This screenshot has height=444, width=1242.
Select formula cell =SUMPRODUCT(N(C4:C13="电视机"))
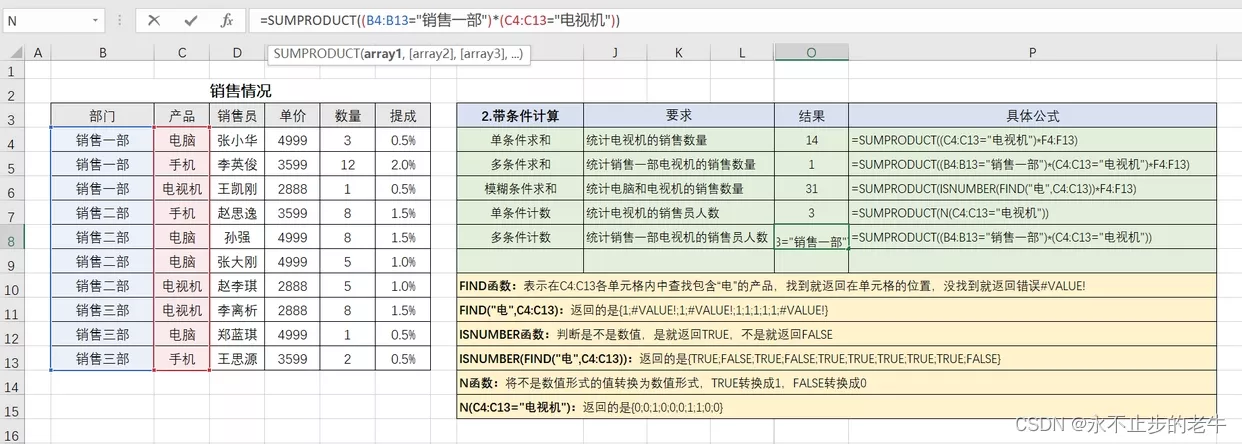(1033, 213)
